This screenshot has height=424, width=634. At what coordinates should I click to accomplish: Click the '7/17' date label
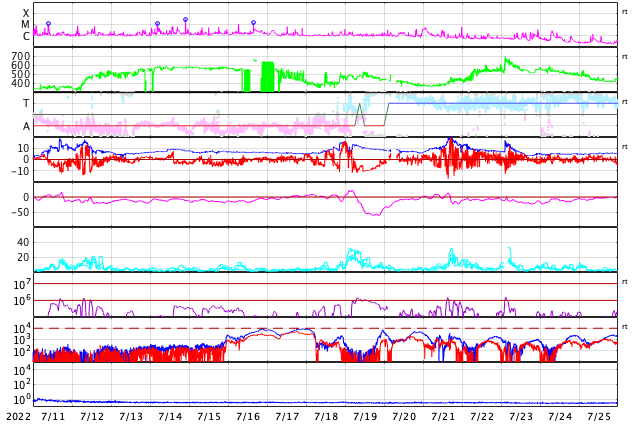point(287,417)
